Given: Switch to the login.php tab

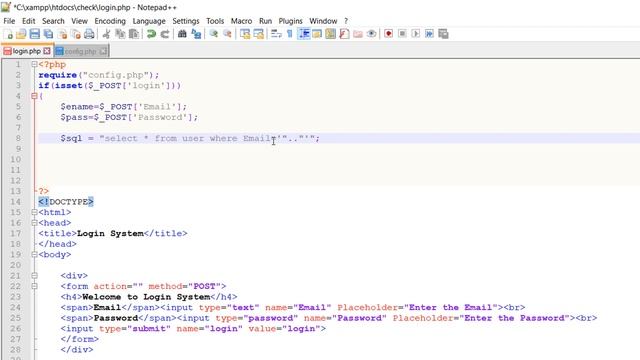Looking at the screenshot, I should (27, 51).
